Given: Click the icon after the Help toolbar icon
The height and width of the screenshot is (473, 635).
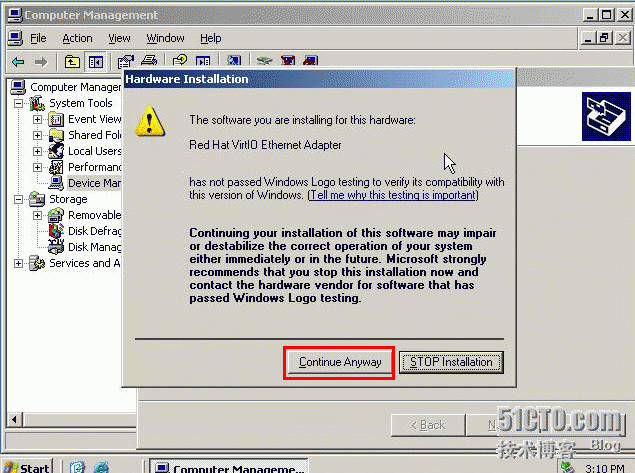Looking at the screenshot, I should [x=203, y=61].
